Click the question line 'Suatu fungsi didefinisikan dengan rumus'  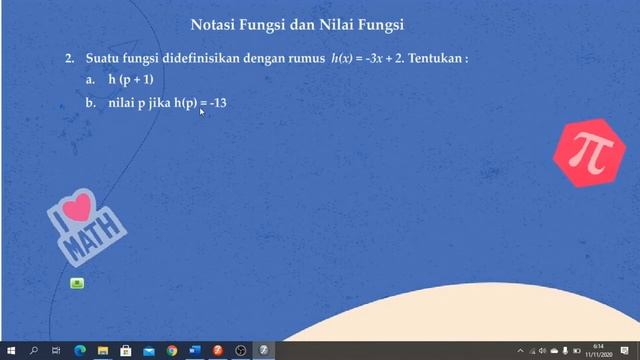click(205, 58)
